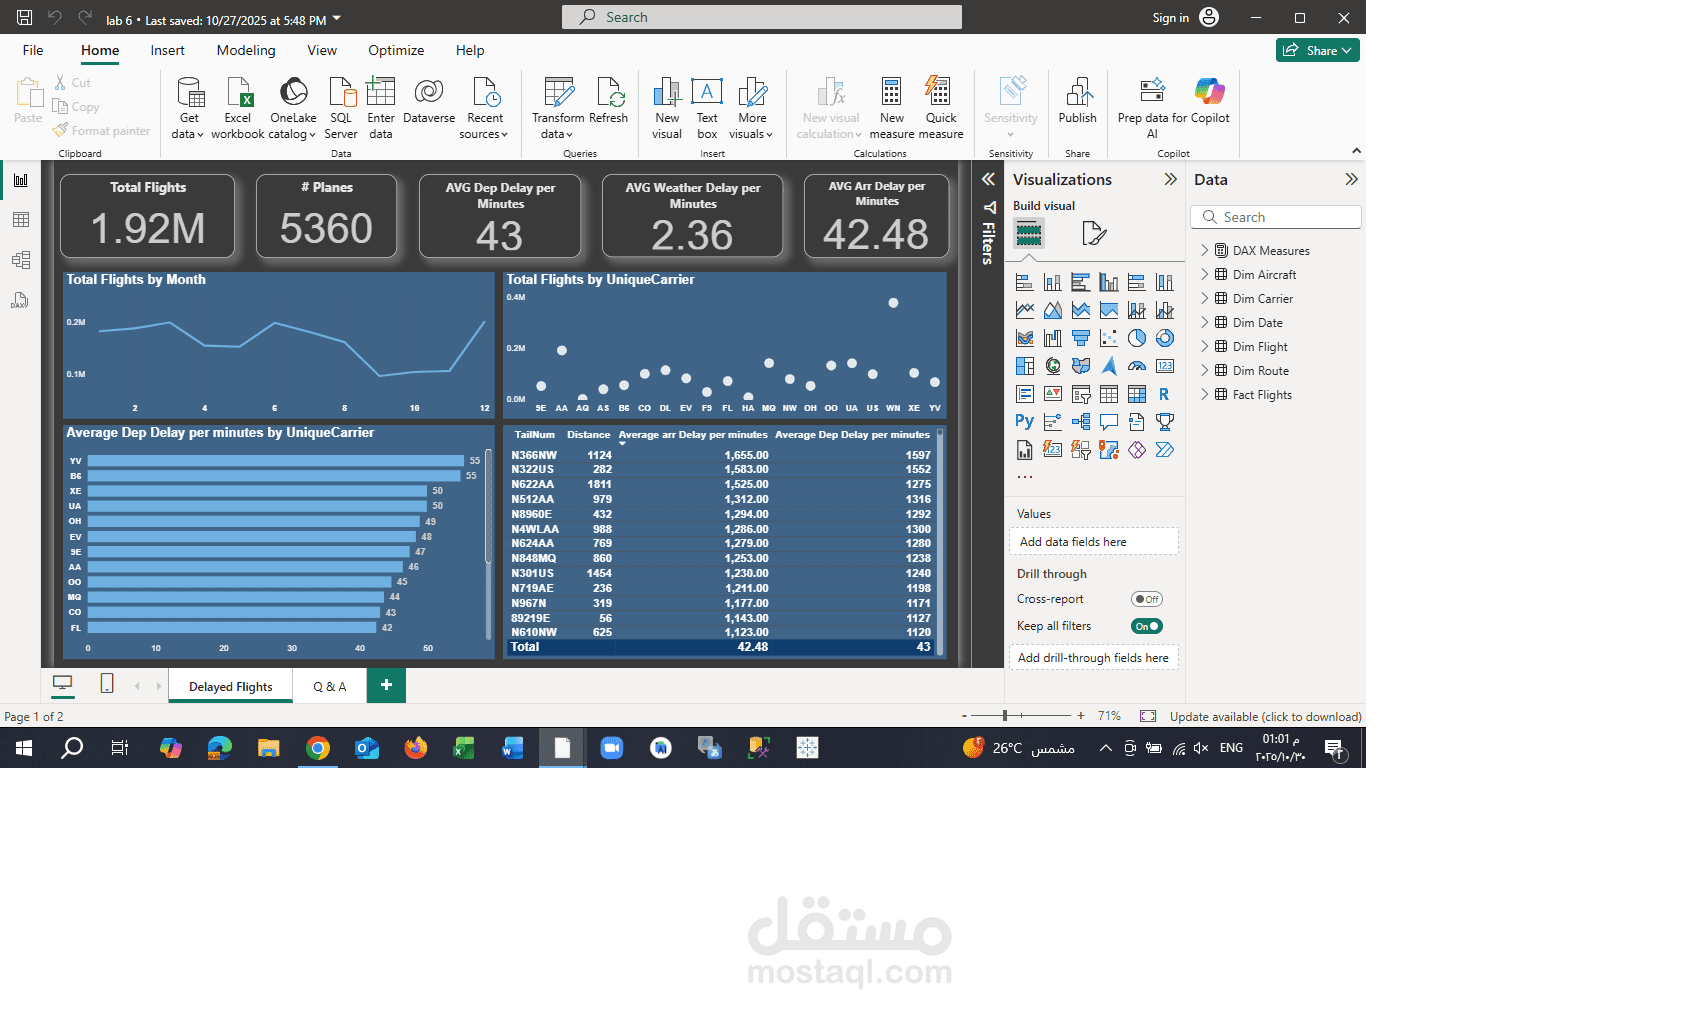Click the Search field in the Data pane

point(1275,216)
